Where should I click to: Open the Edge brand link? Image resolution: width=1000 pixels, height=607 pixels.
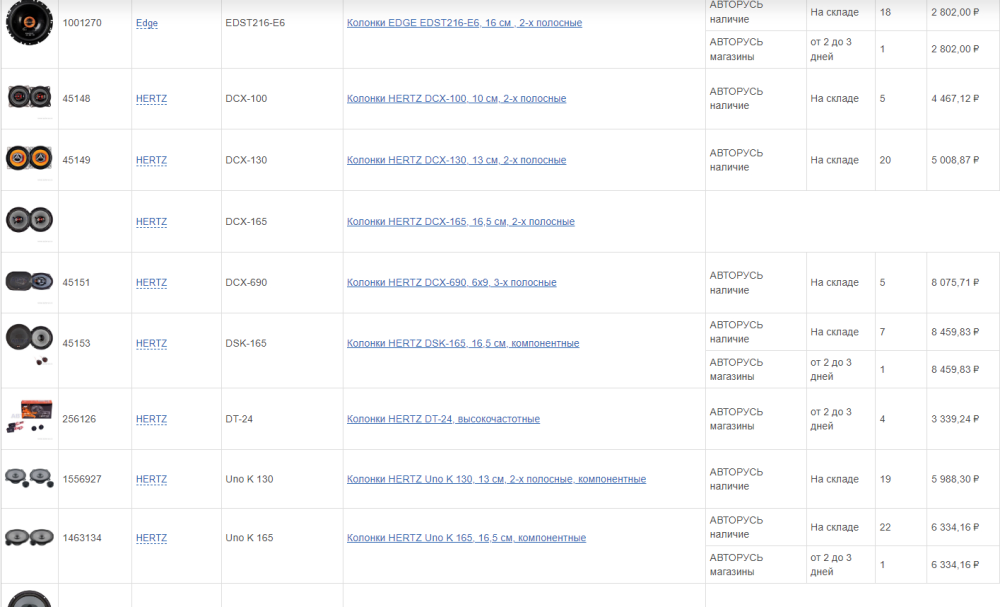click(147, 23)
